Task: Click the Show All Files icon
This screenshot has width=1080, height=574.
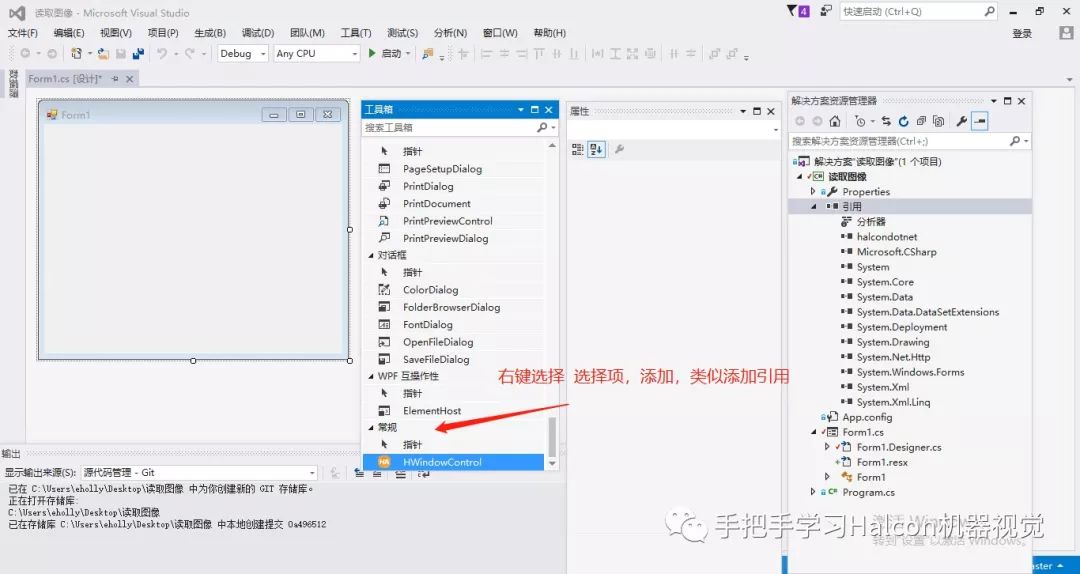Action: (x=938, y=121)
